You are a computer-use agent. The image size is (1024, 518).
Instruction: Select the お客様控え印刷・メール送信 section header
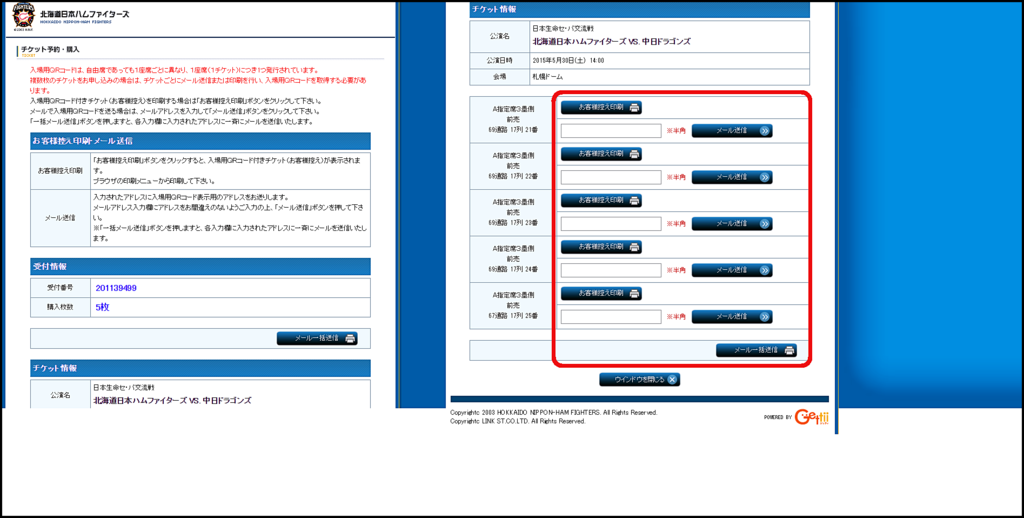click(x=200, y=141)
